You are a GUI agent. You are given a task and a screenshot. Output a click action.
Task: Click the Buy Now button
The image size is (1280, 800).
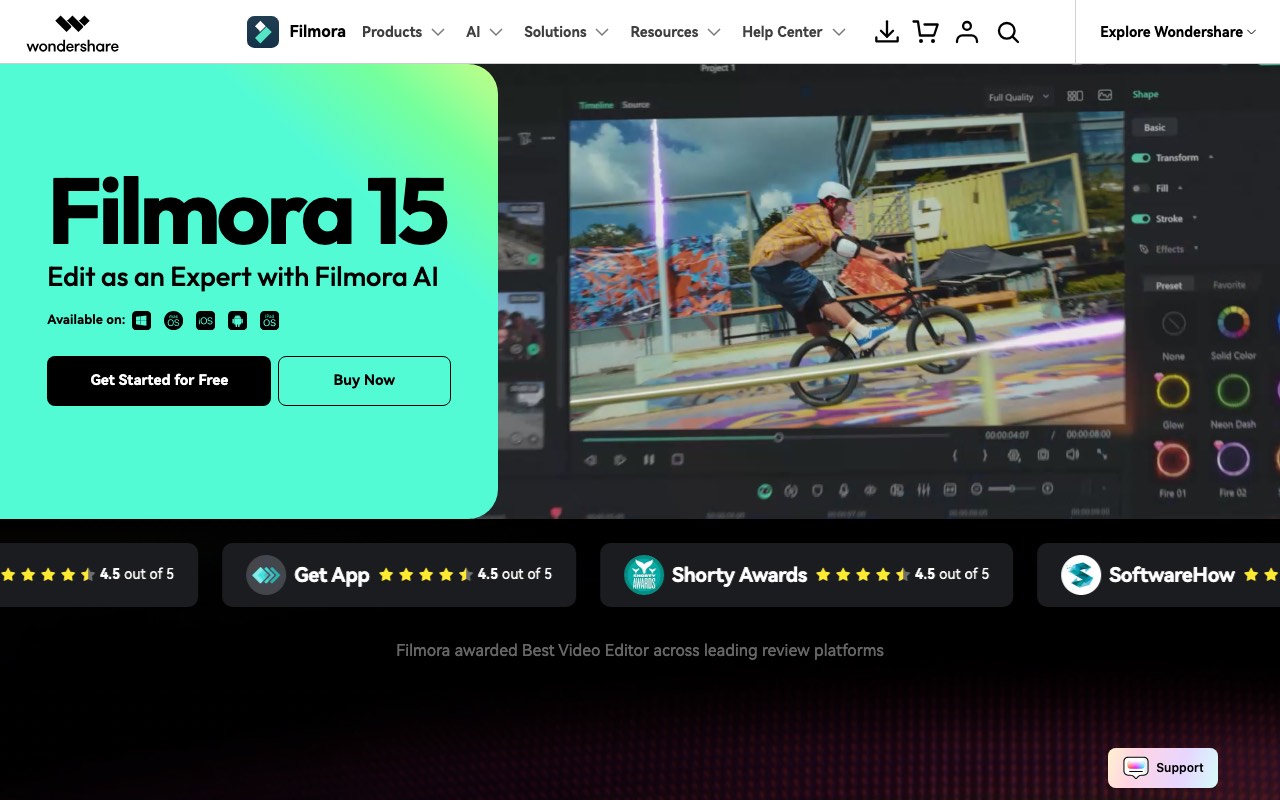tap(364, 381)
